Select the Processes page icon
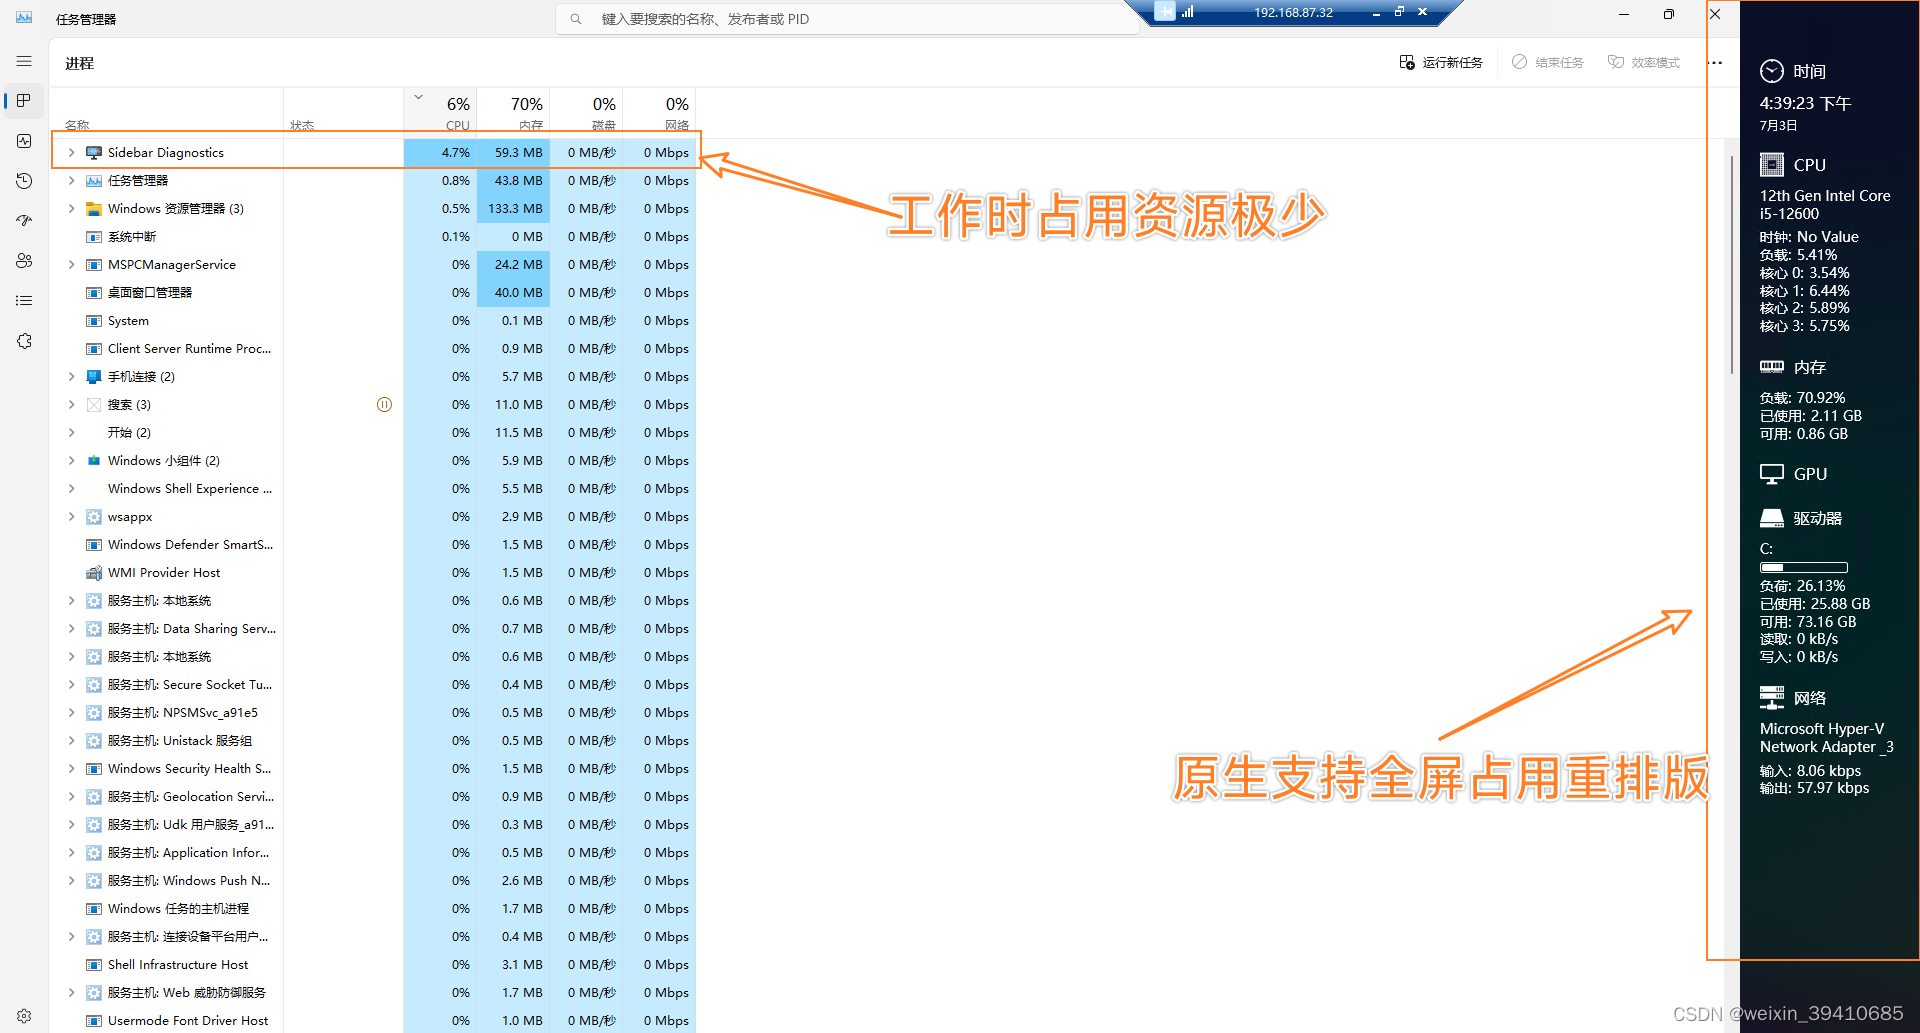The image size is (1920, 1033). point(24,101)
